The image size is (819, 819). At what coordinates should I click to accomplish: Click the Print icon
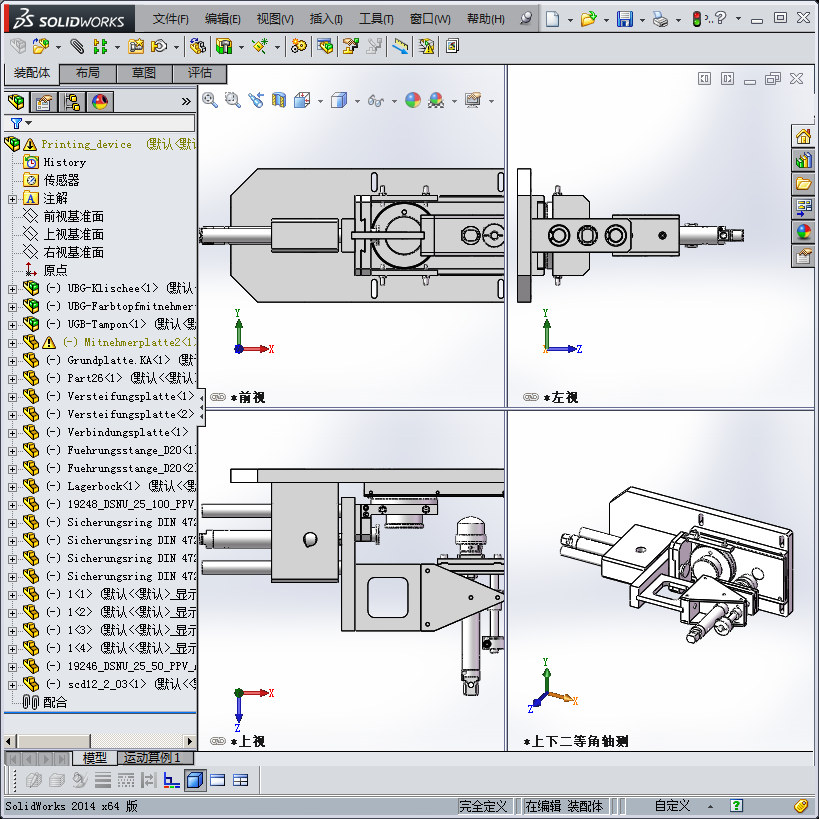point(661,20)
